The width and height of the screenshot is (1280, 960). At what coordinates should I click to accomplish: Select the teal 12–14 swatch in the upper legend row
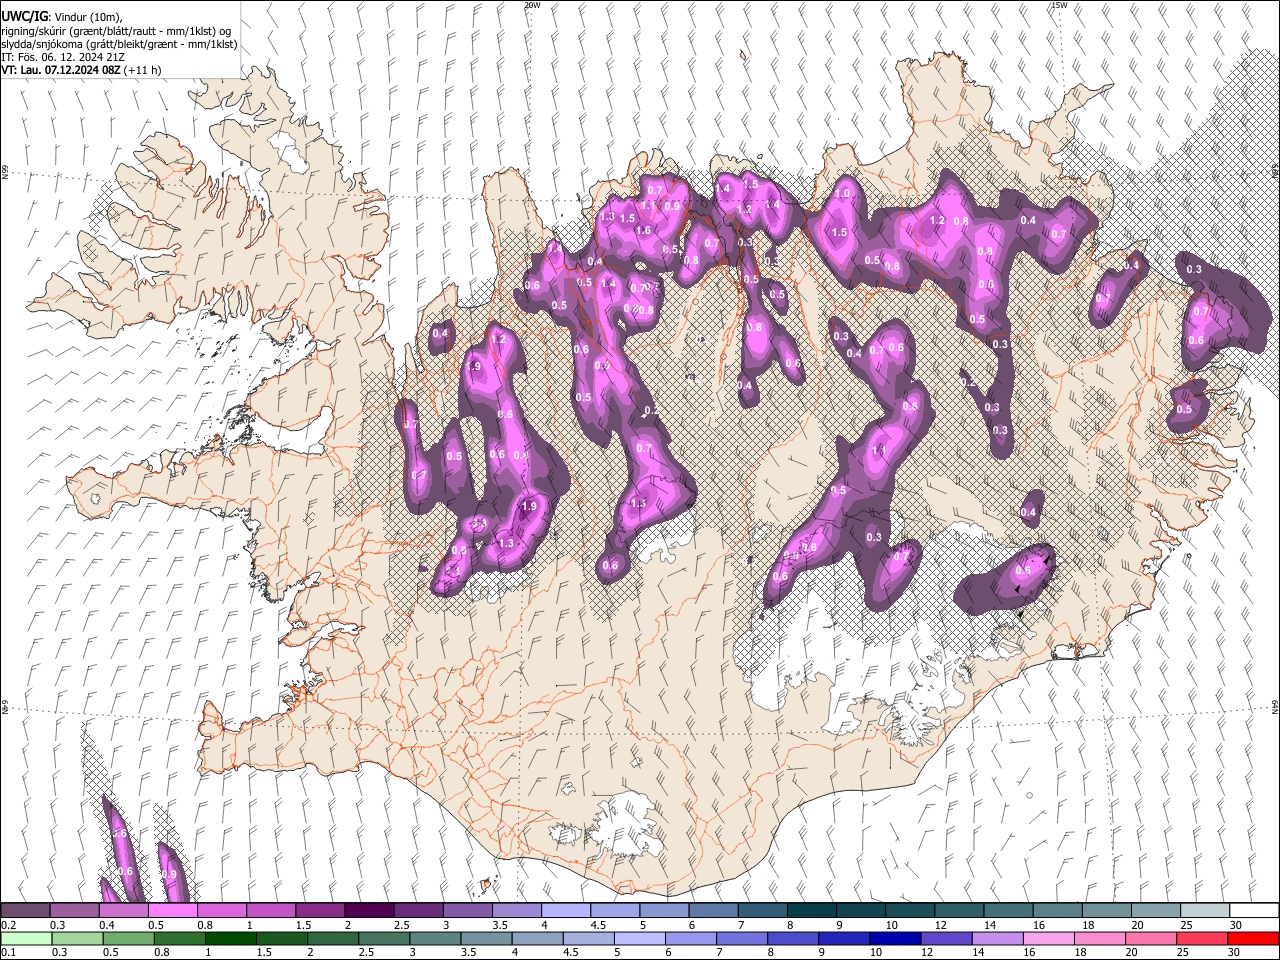(x=958, y=911)
